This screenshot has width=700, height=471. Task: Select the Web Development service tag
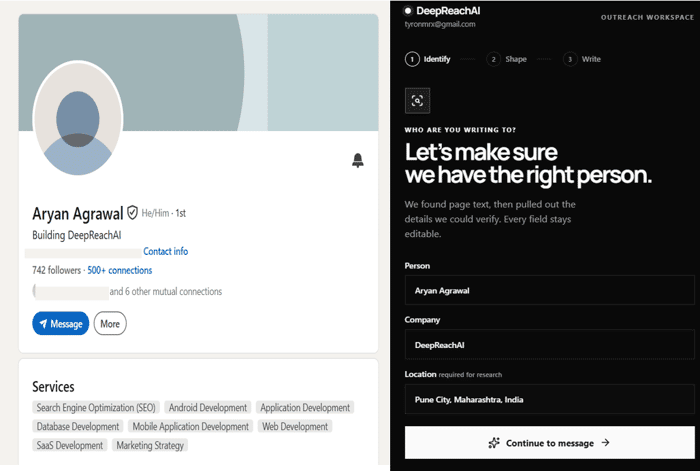click(295, 426)
